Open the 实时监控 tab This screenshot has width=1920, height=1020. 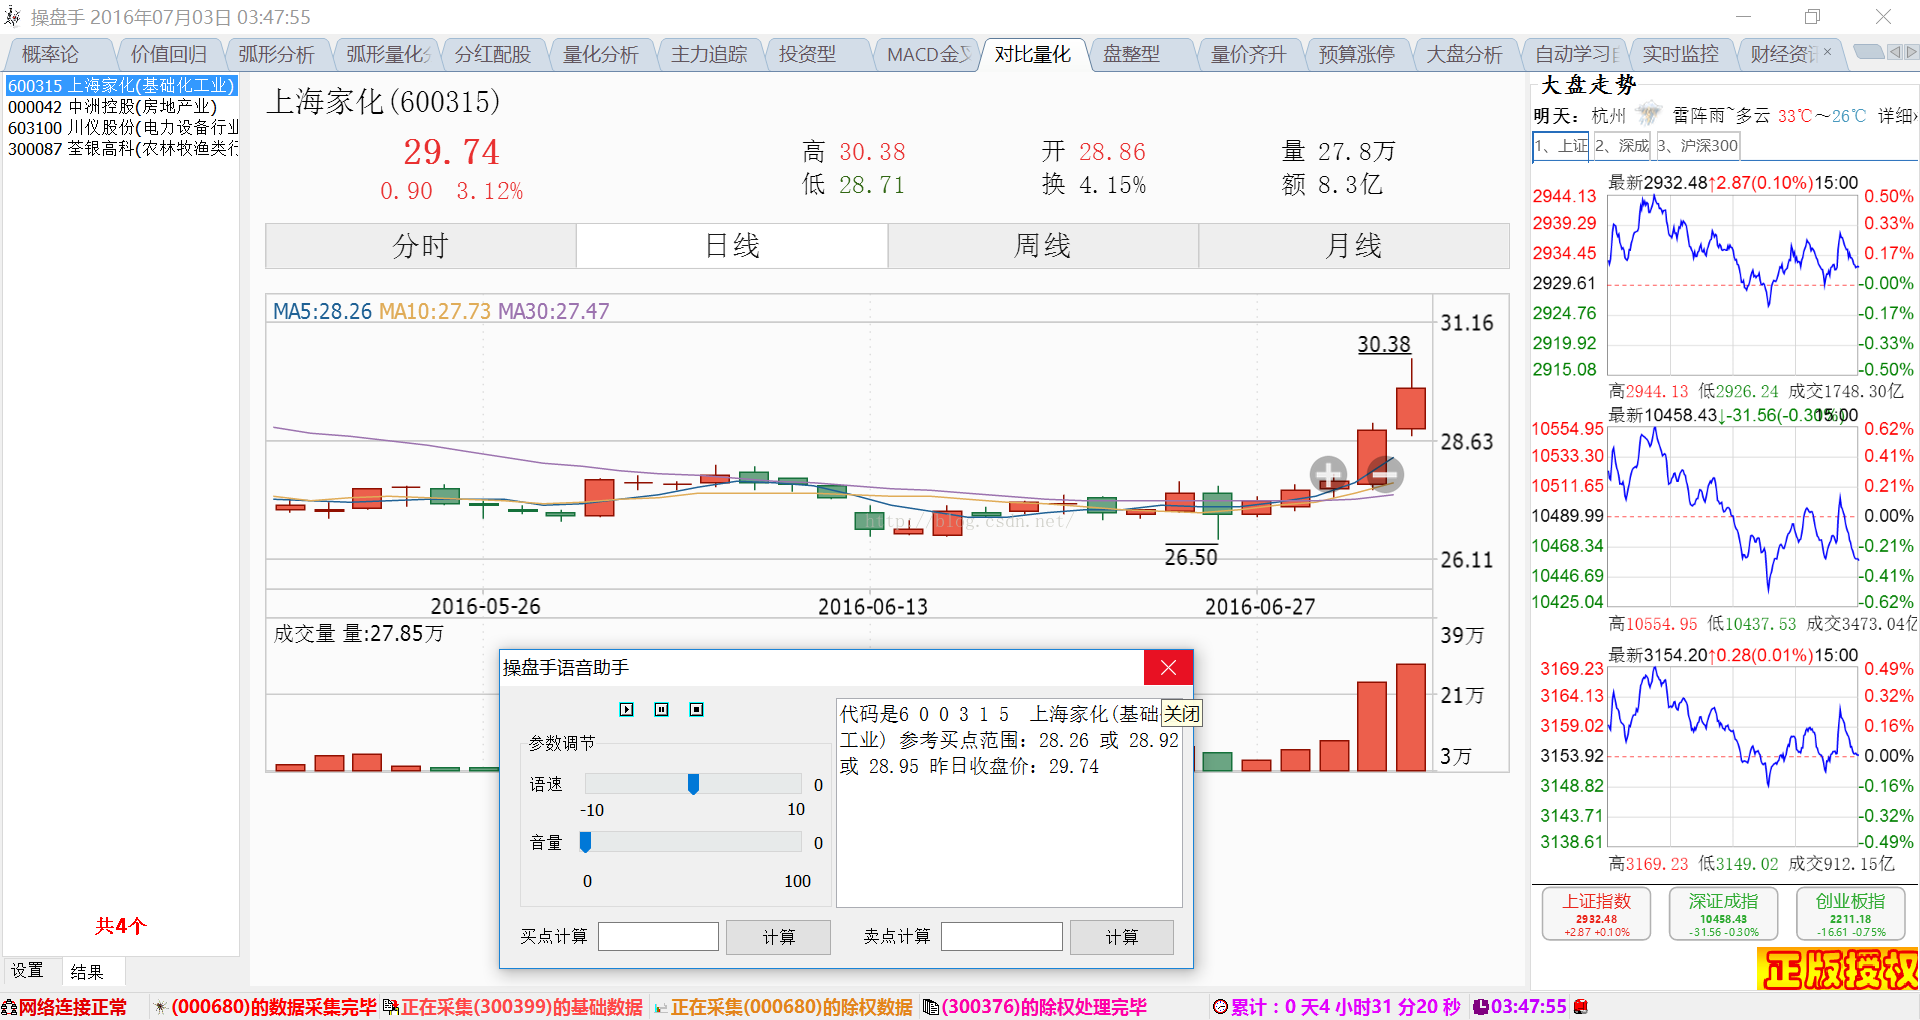[1680, 54]
